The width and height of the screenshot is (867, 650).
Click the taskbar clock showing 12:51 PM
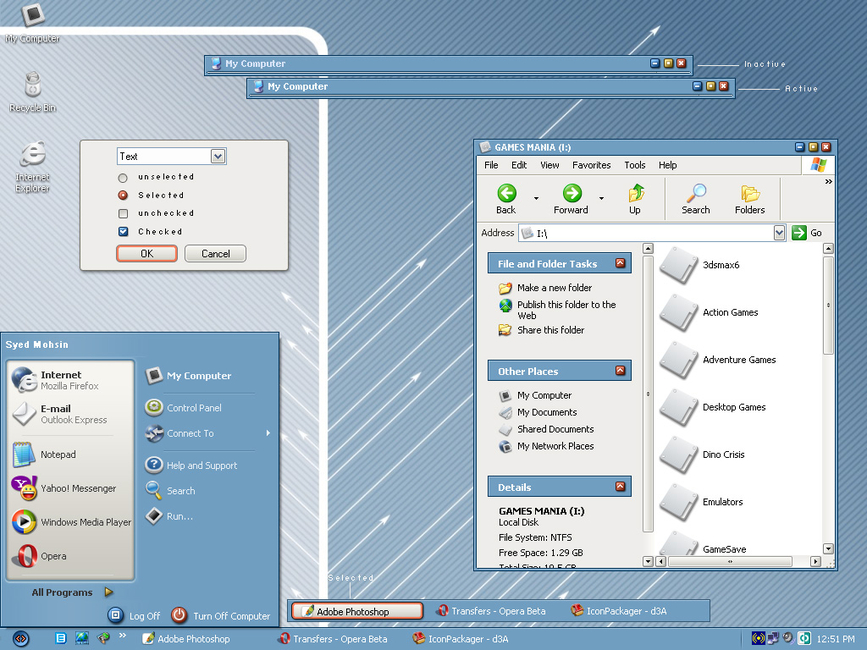pos(835,639)
